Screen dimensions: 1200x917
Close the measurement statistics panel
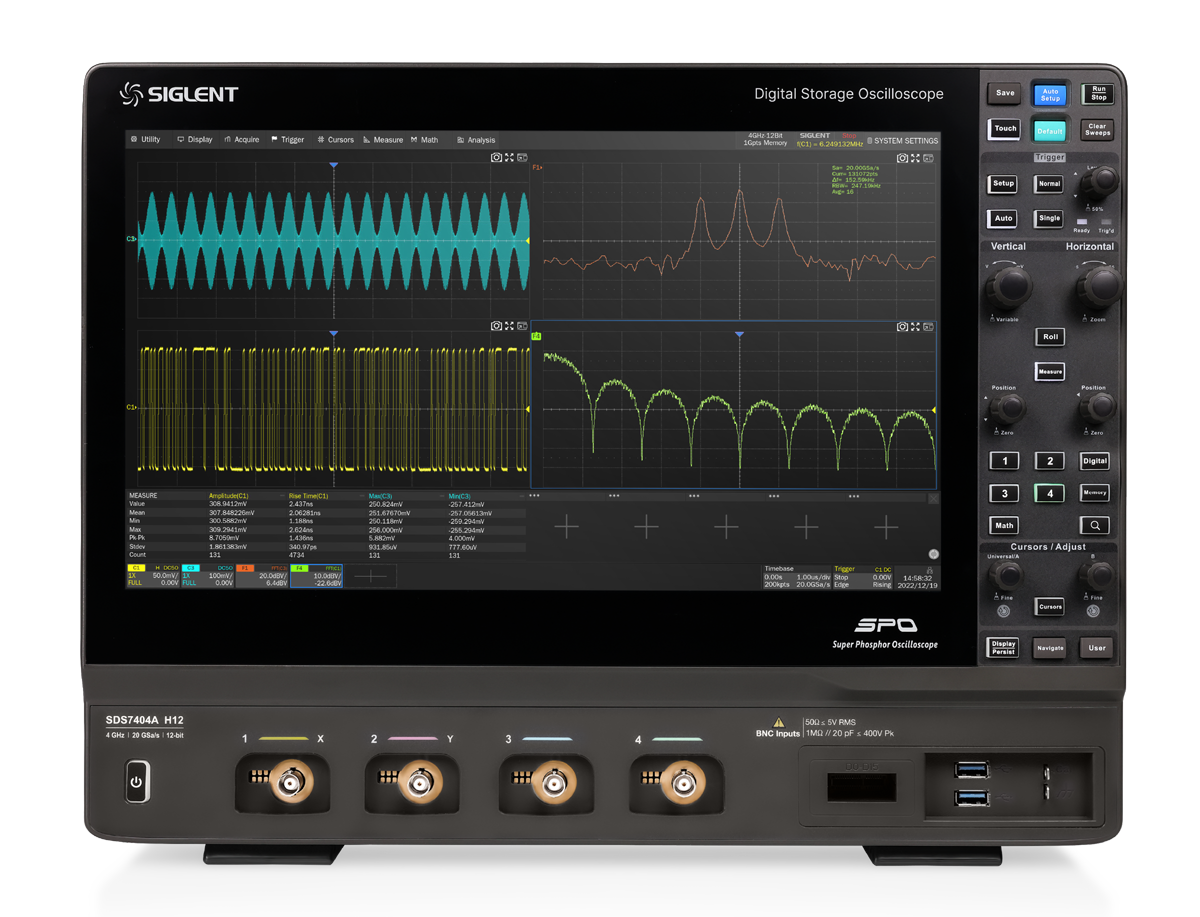[x=933, y=497]
